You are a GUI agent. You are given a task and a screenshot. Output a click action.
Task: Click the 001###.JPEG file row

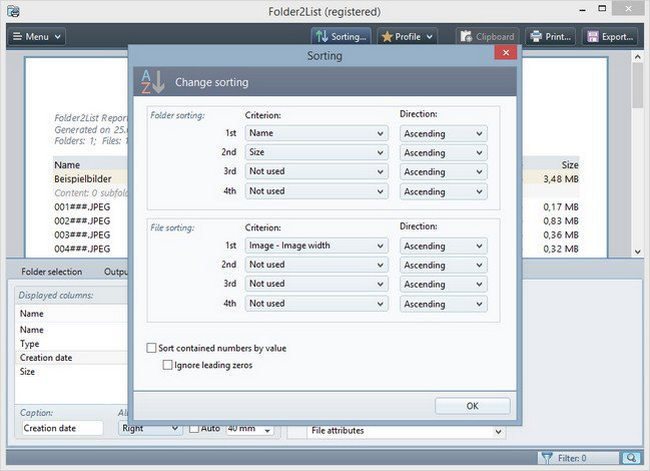[x=82, y=207]
